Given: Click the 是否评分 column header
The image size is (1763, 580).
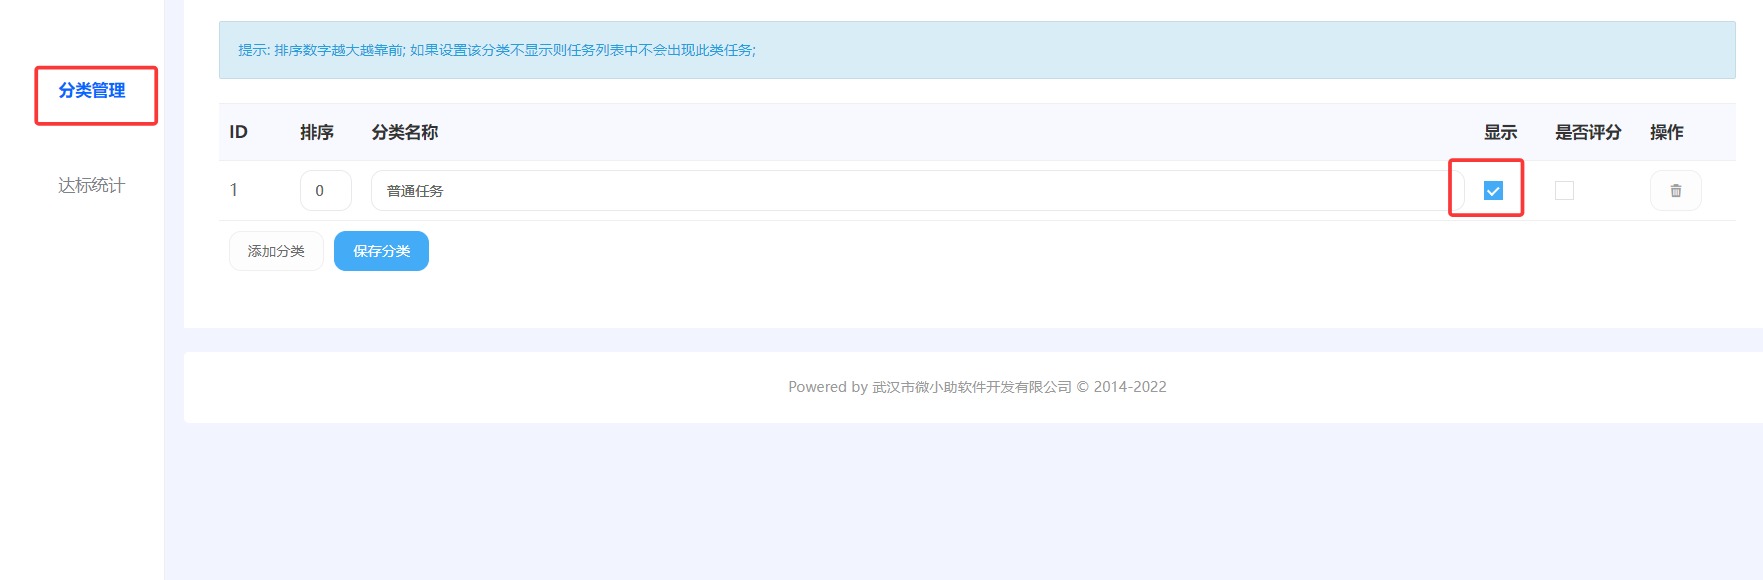Looking at the screenshot, I should 1588,132.
